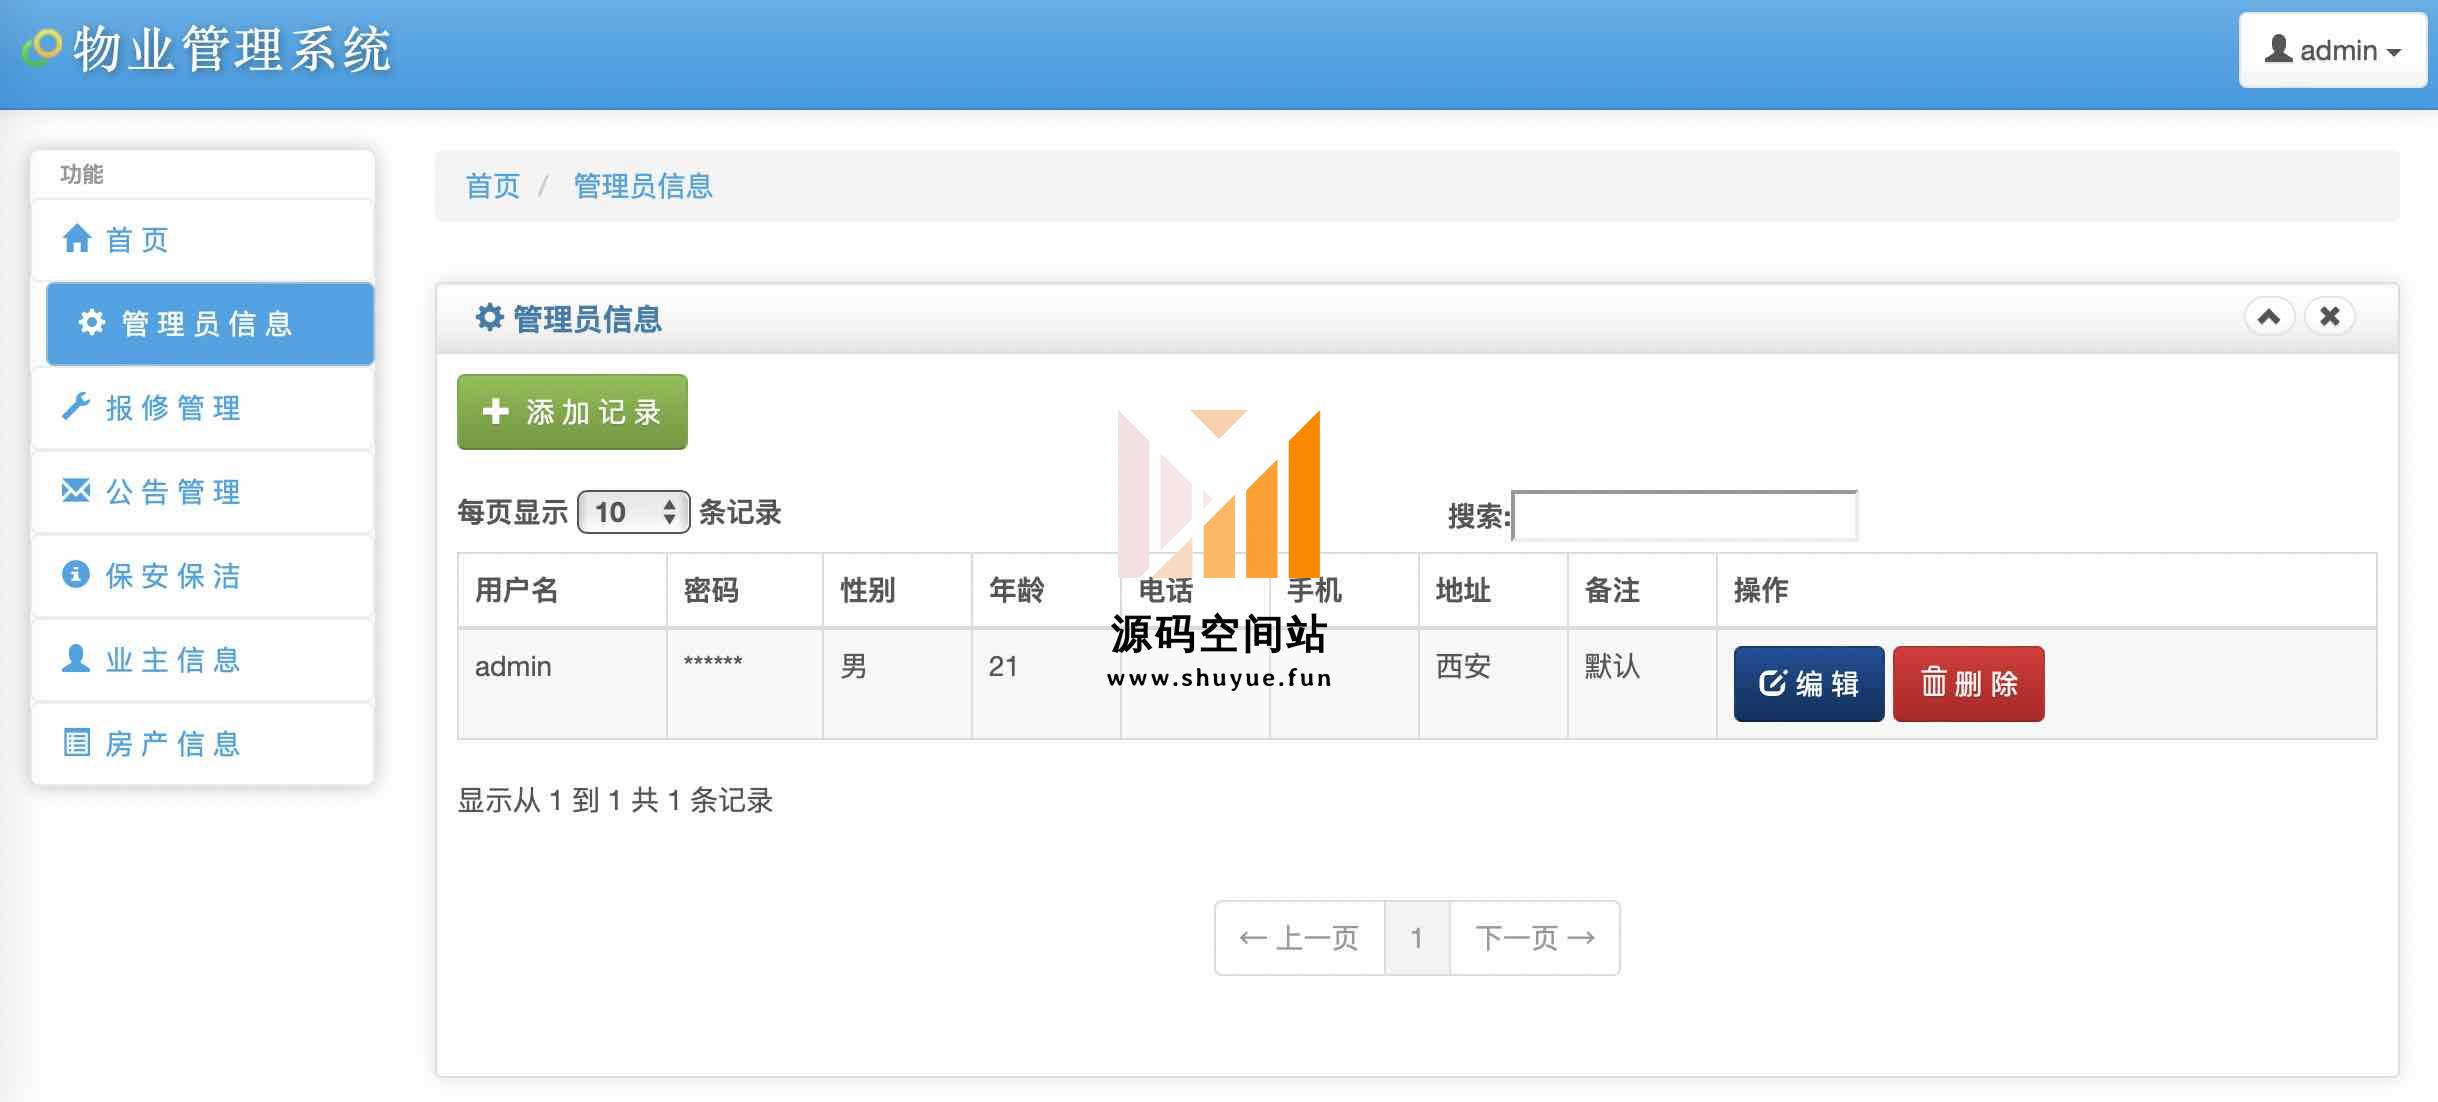Select 管理员信息 in the sidebar menu
The height and width of the screenshot is (1102, 2438).
[210, 323]
